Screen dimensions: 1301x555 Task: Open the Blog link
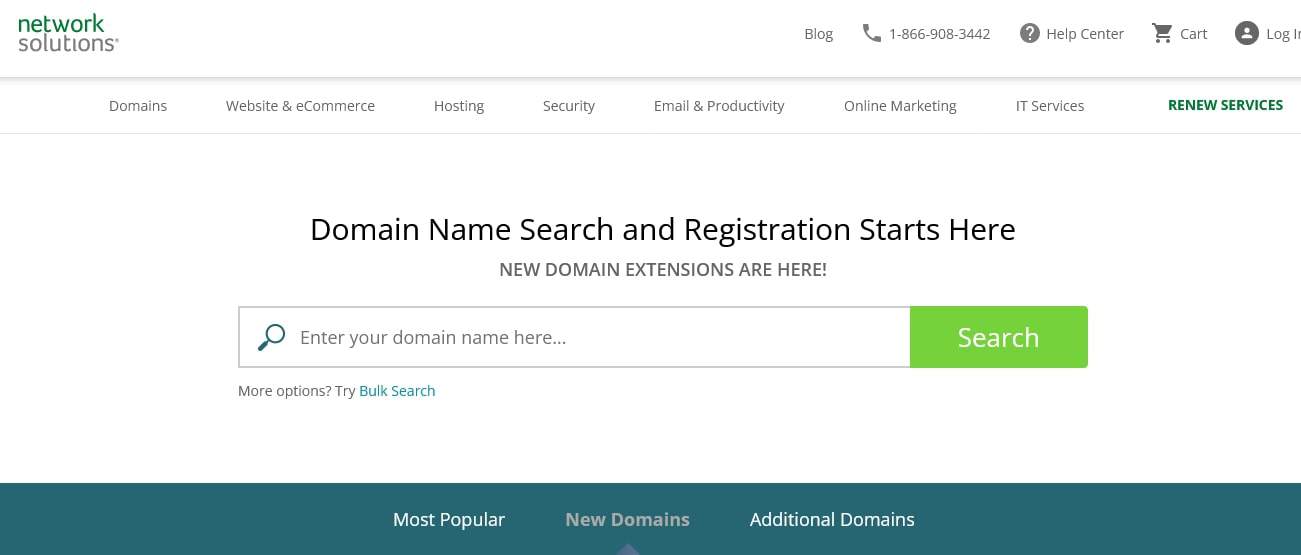(x=818, y=34)
